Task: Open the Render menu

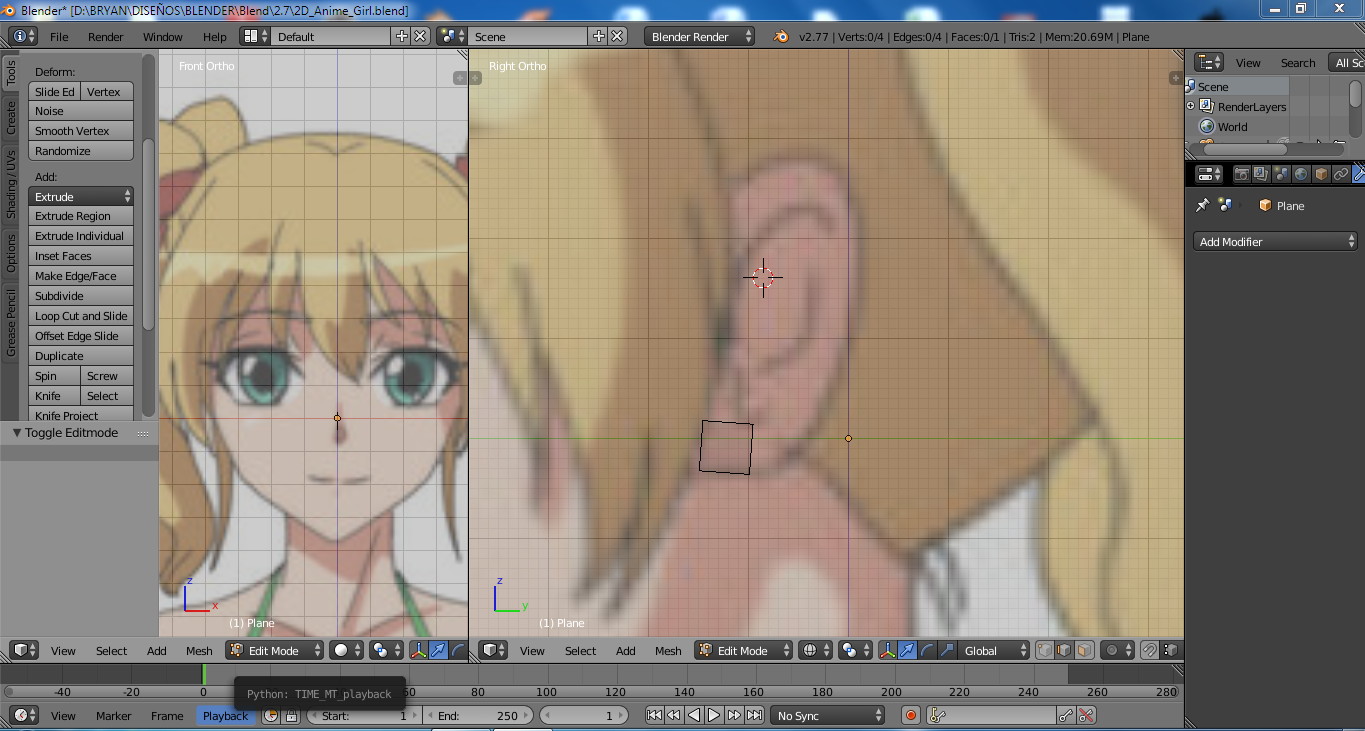Action: click(x=106, y=36)
